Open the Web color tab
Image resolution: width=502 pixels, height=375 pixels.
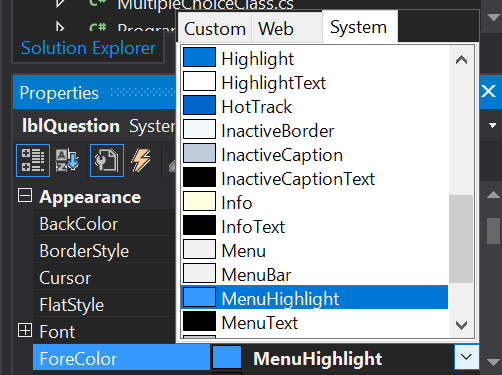[x=287, y=28]
